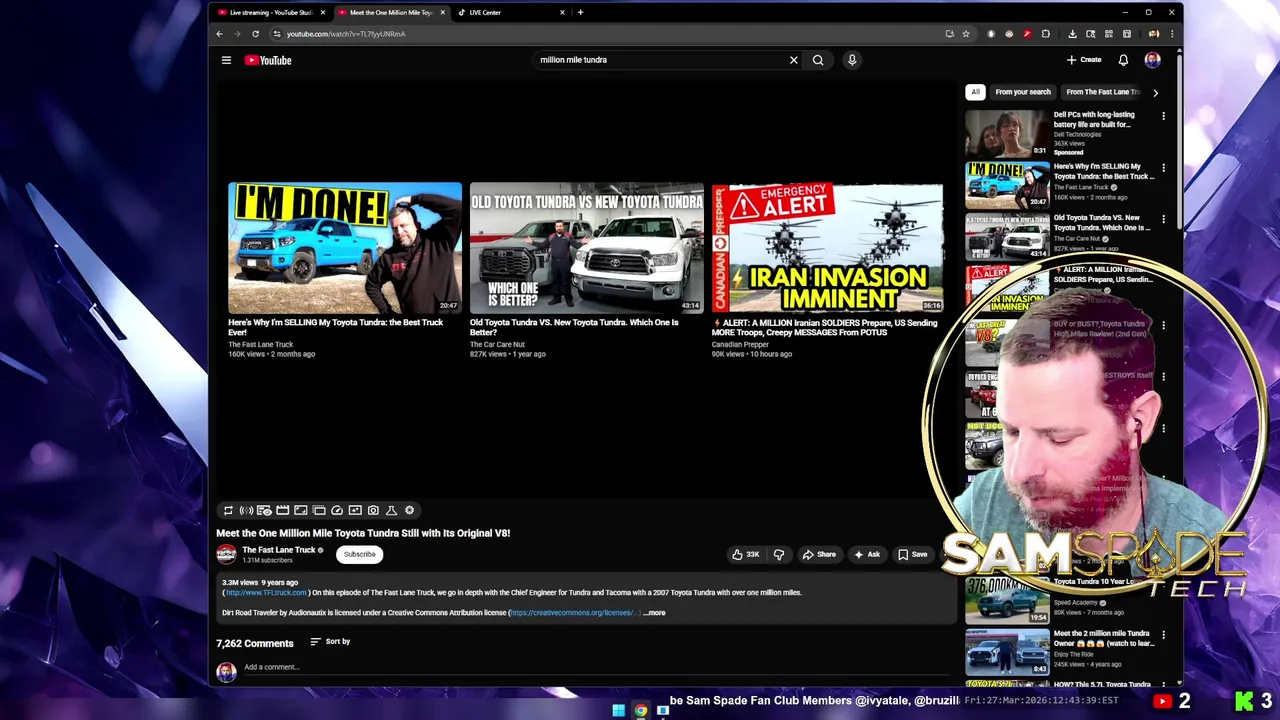The image size is (1280, 720).
Task: Click the screenshot camera icon in the extension toolbar
Action: tap(373, 510)
